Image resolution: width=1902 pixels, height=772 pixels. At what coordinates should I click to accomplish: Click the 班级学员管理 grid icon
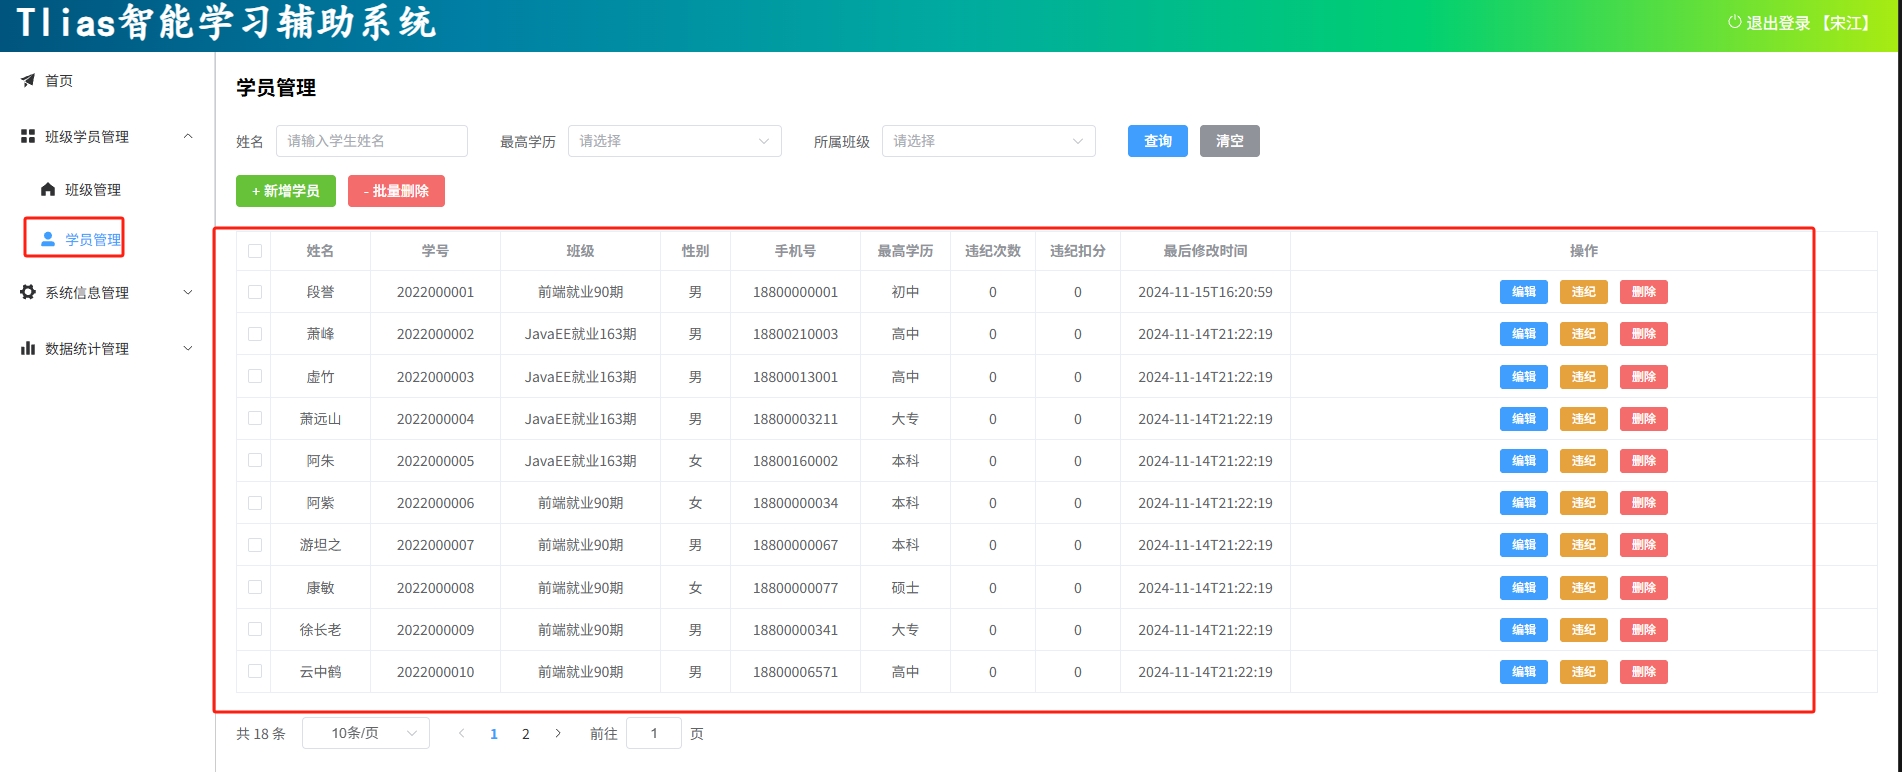tap(28, 136)
